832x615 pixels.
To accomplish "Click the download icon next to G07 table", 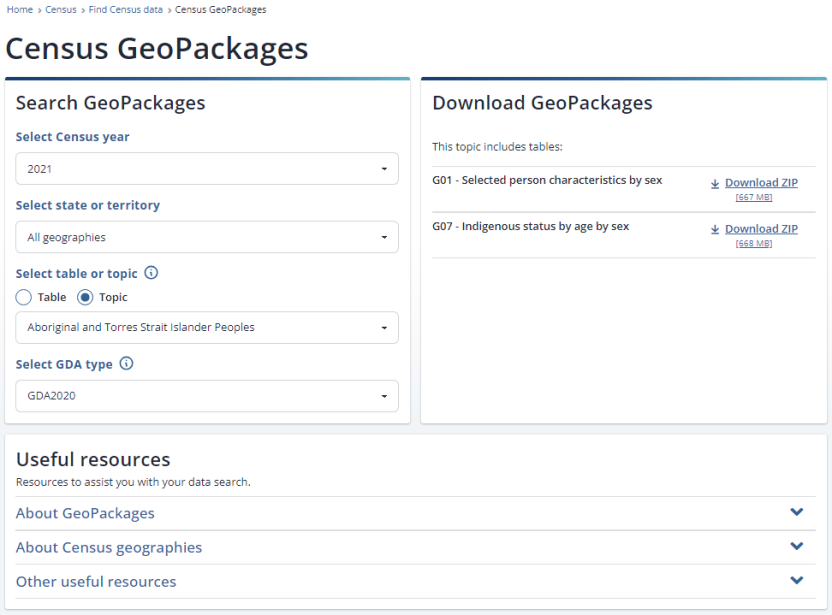I will 713,229.
